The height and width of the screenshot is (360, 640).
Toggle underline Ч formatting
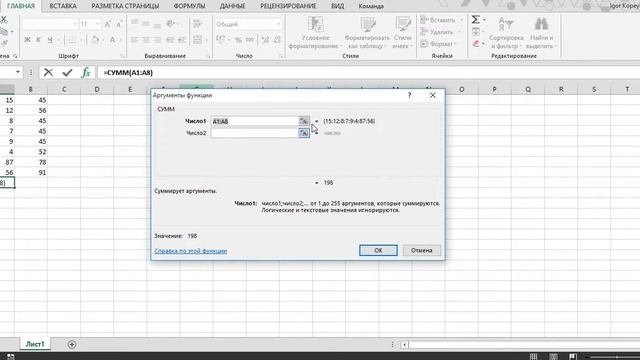click(x=50, y=40)
